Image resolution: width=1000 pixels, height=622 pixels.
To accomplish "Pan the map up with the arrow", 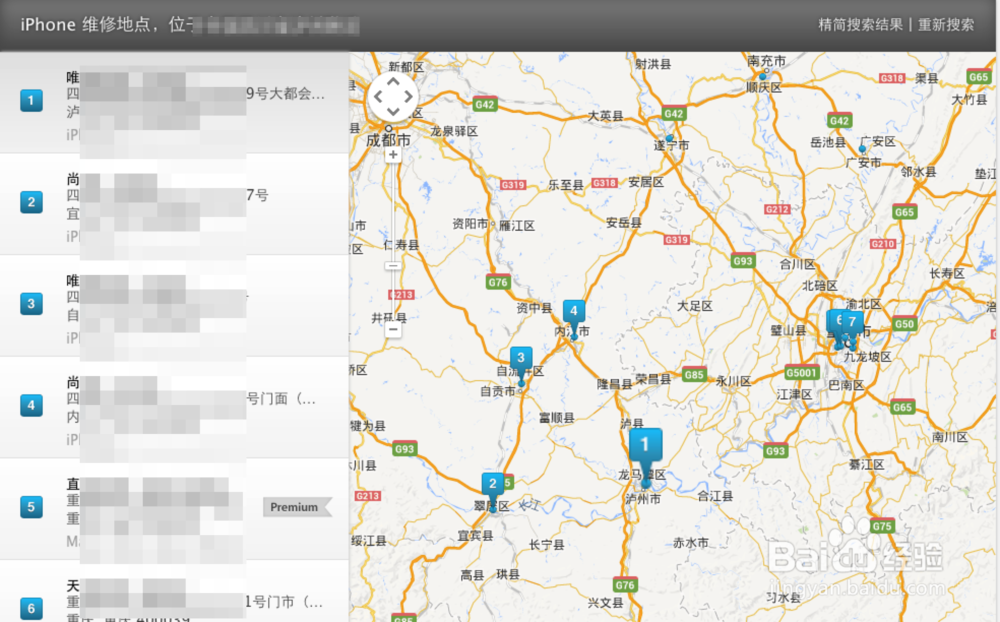I will 393,83.
